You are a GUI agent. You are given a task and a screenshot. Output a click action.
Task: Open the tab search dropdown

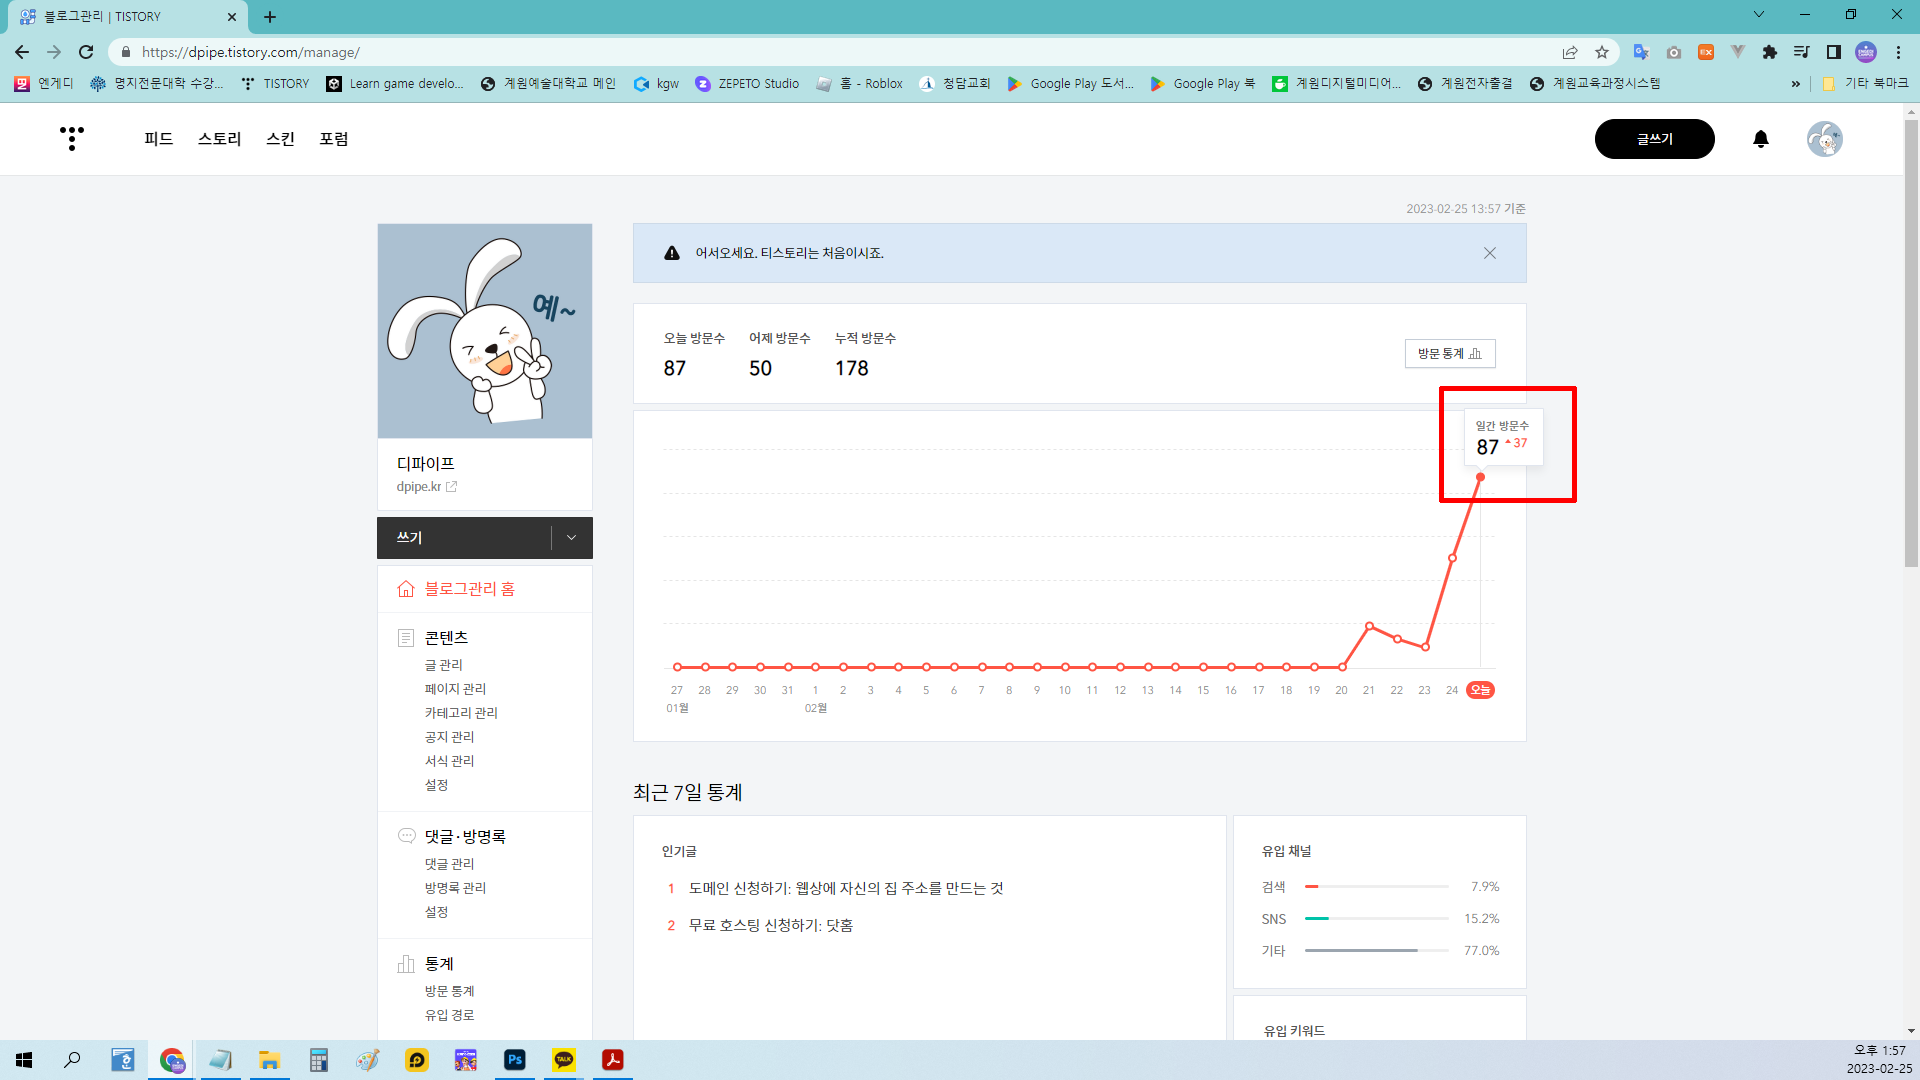pos(1758,15)
